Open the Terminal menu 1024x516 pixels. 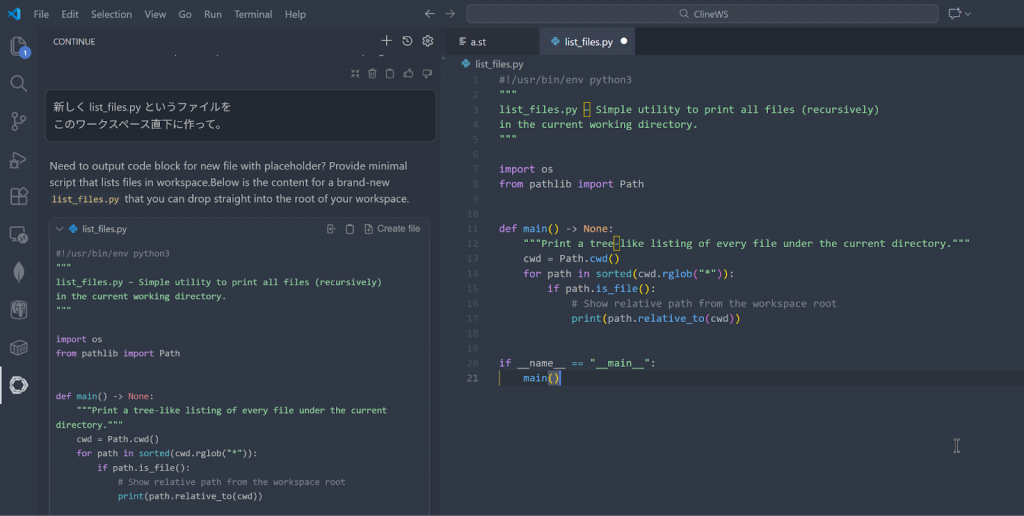253,14
